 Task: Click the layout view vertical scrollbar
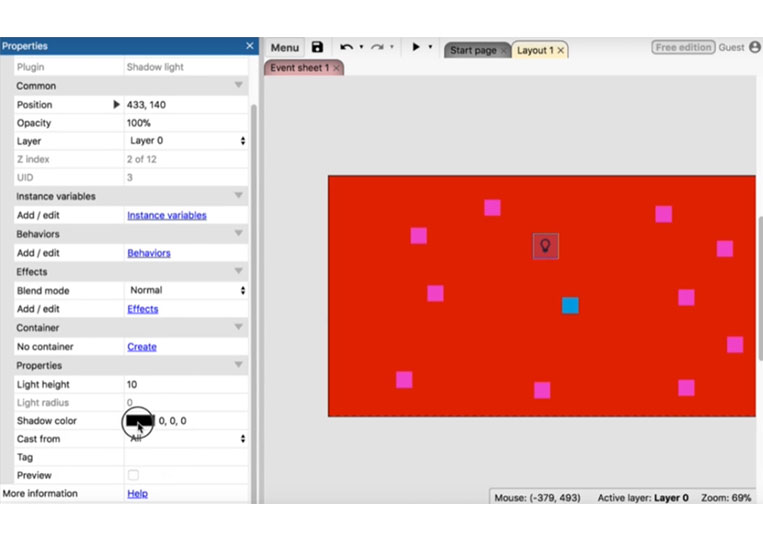(x=760, y=288)
